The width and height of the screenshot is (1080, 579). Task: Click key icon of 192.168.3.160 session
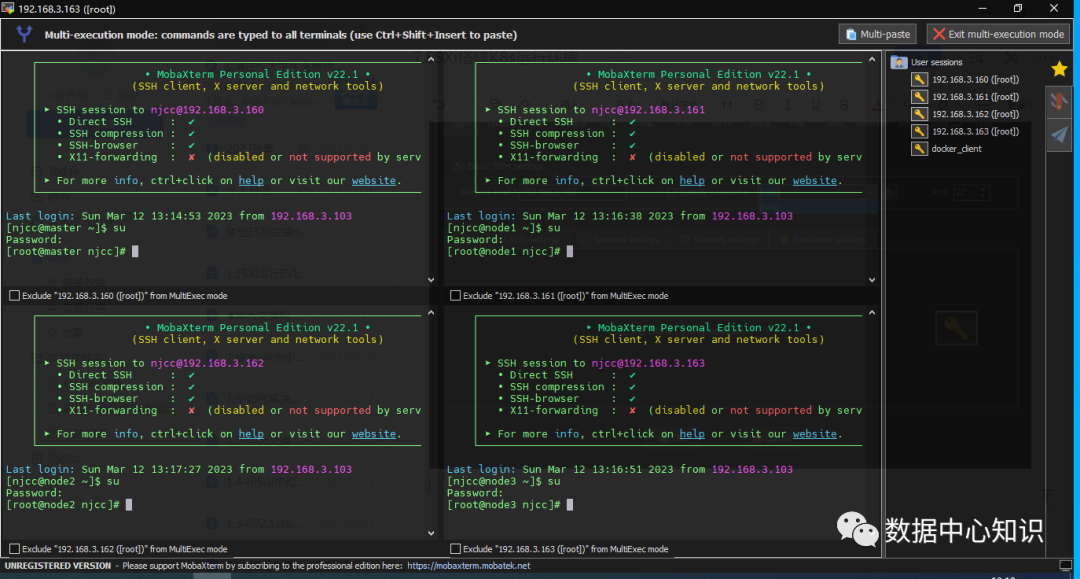[x=920, y=80]
